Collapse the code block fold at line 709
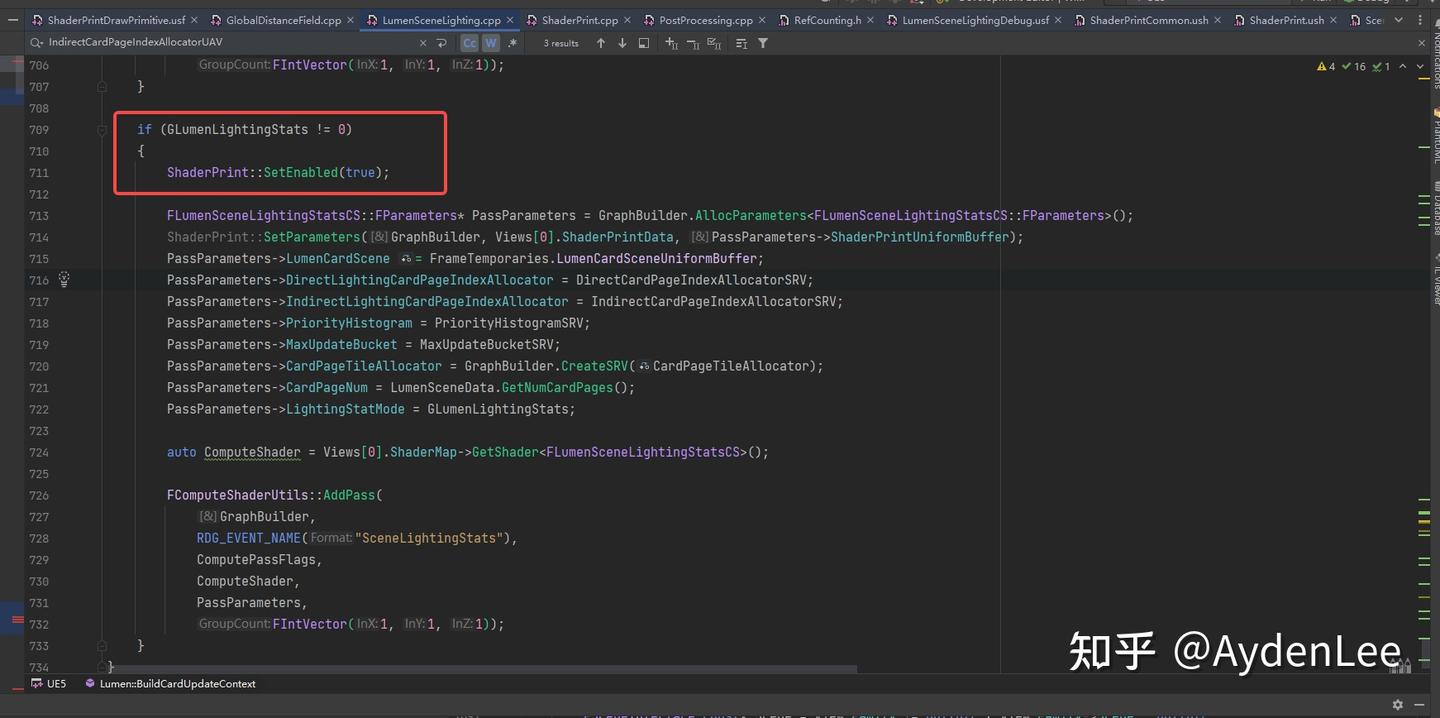The image size is (1440, 718). pyautogui.click(x=102, y=130)
